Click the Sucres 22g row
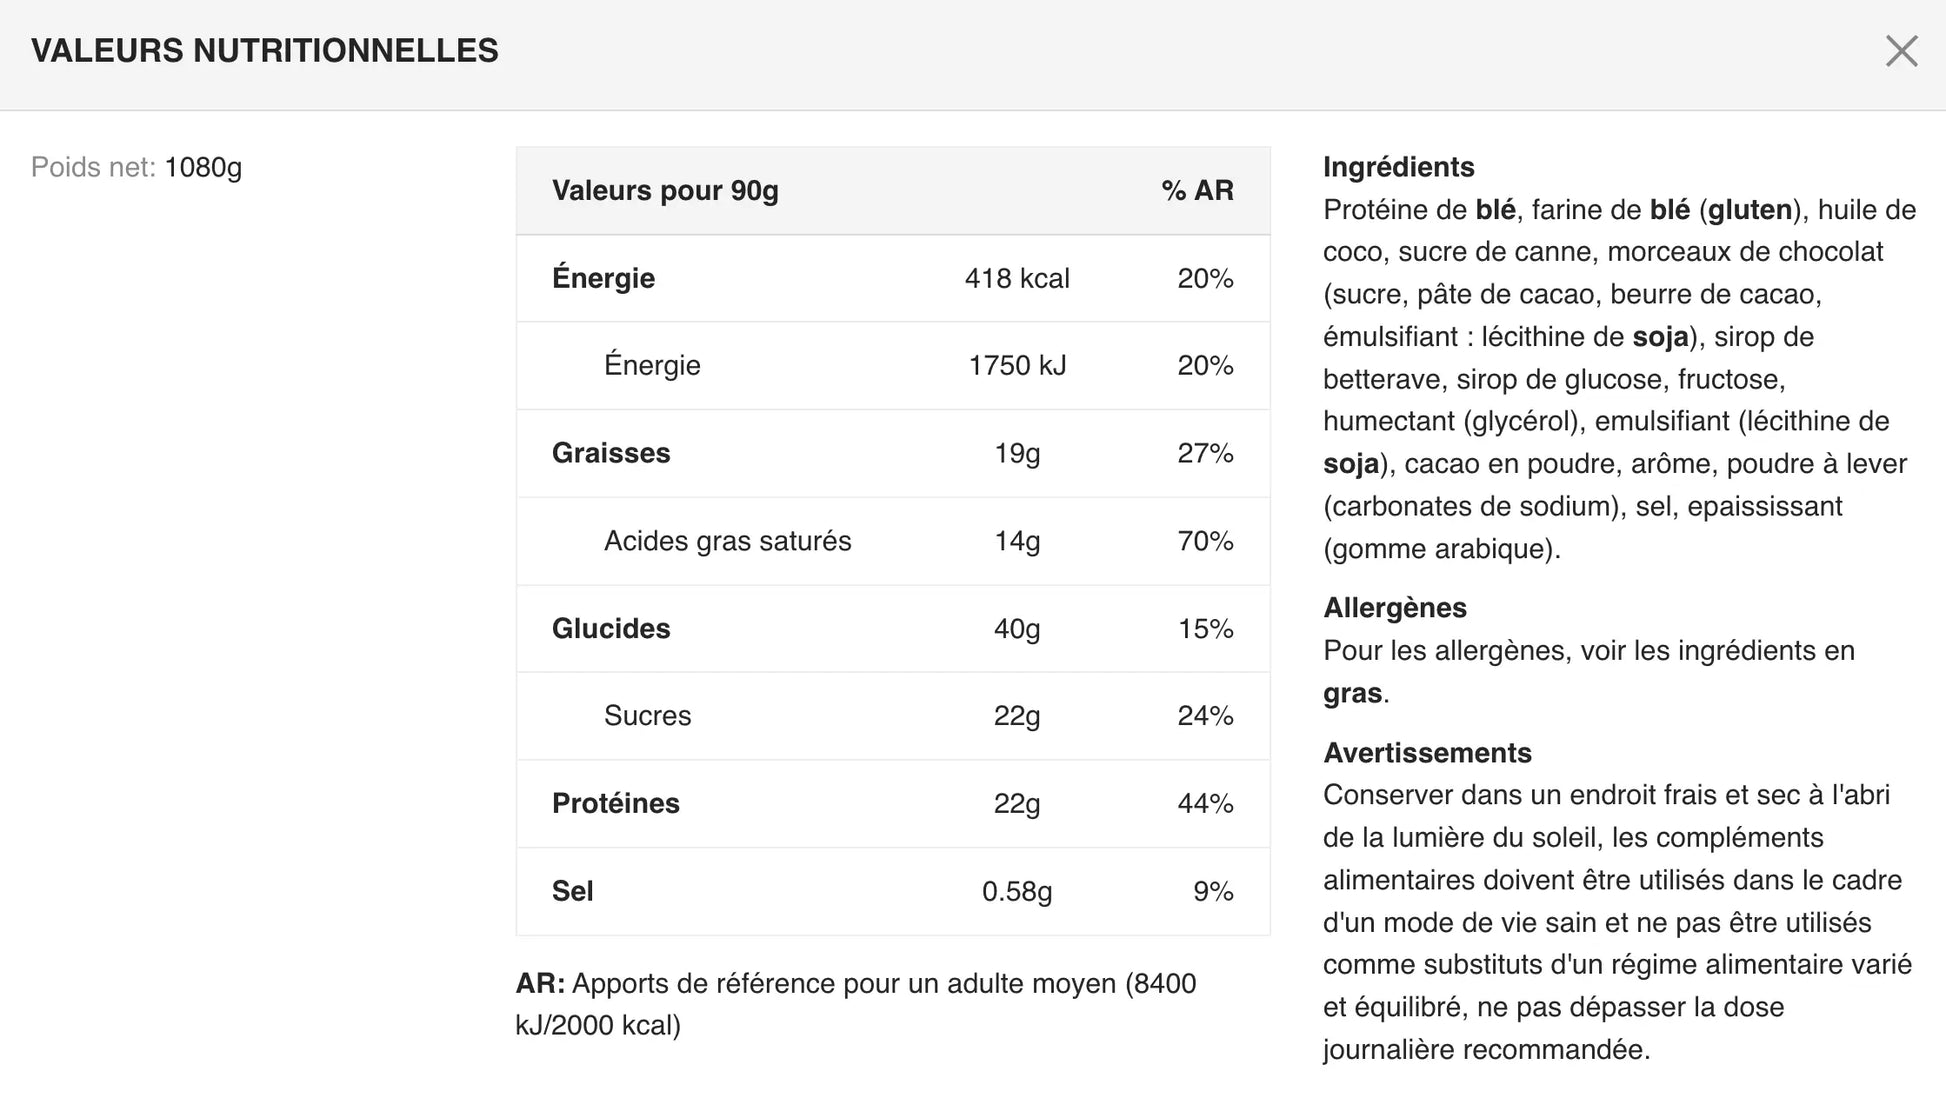Screen dimensions: 1946x1118 pos(893,716)
